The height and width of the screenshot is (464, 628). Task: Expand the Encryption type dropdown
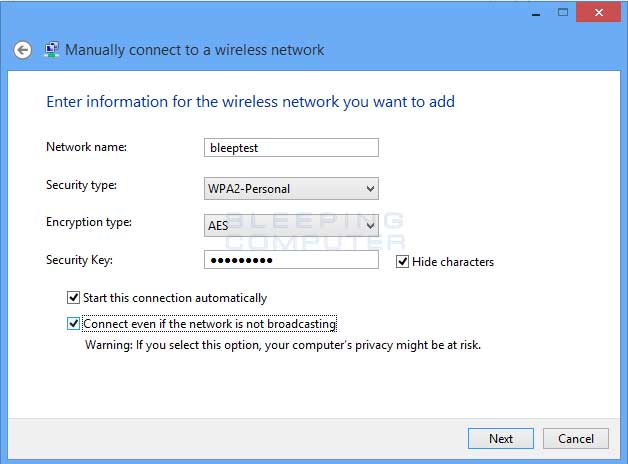tap(291, 225)
